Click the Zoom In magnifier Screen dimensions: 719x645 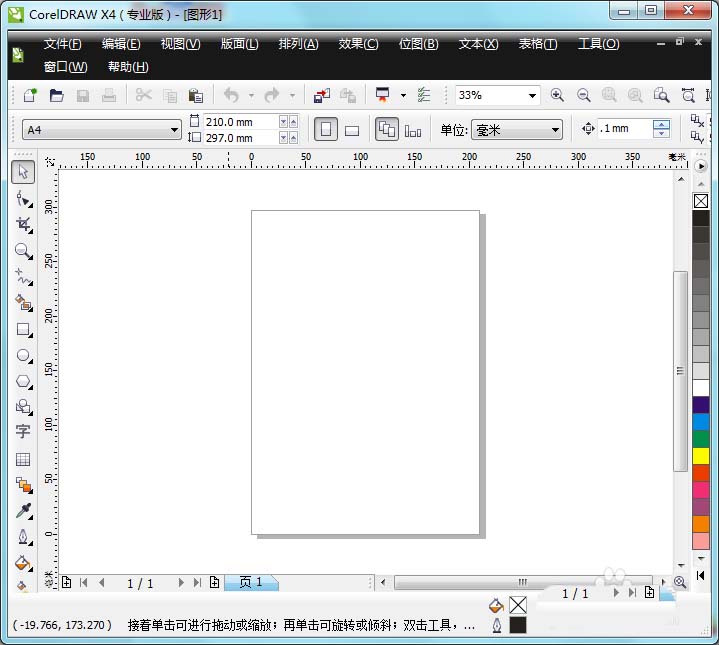click(557, 95)
